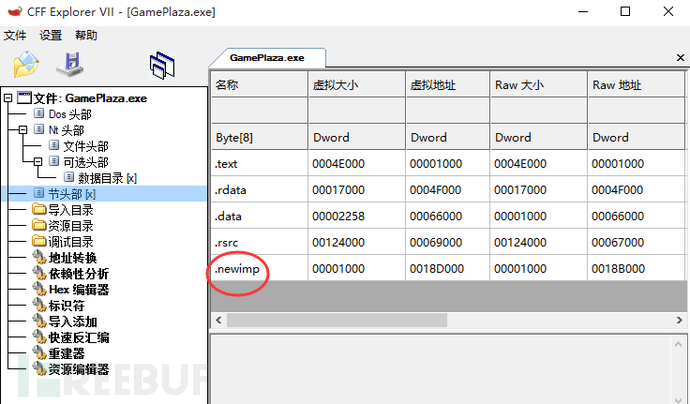
Task: Click the file icon beside 文件: GamePlaza.exe
Action: pyautogui.click(x=24, y=98)
